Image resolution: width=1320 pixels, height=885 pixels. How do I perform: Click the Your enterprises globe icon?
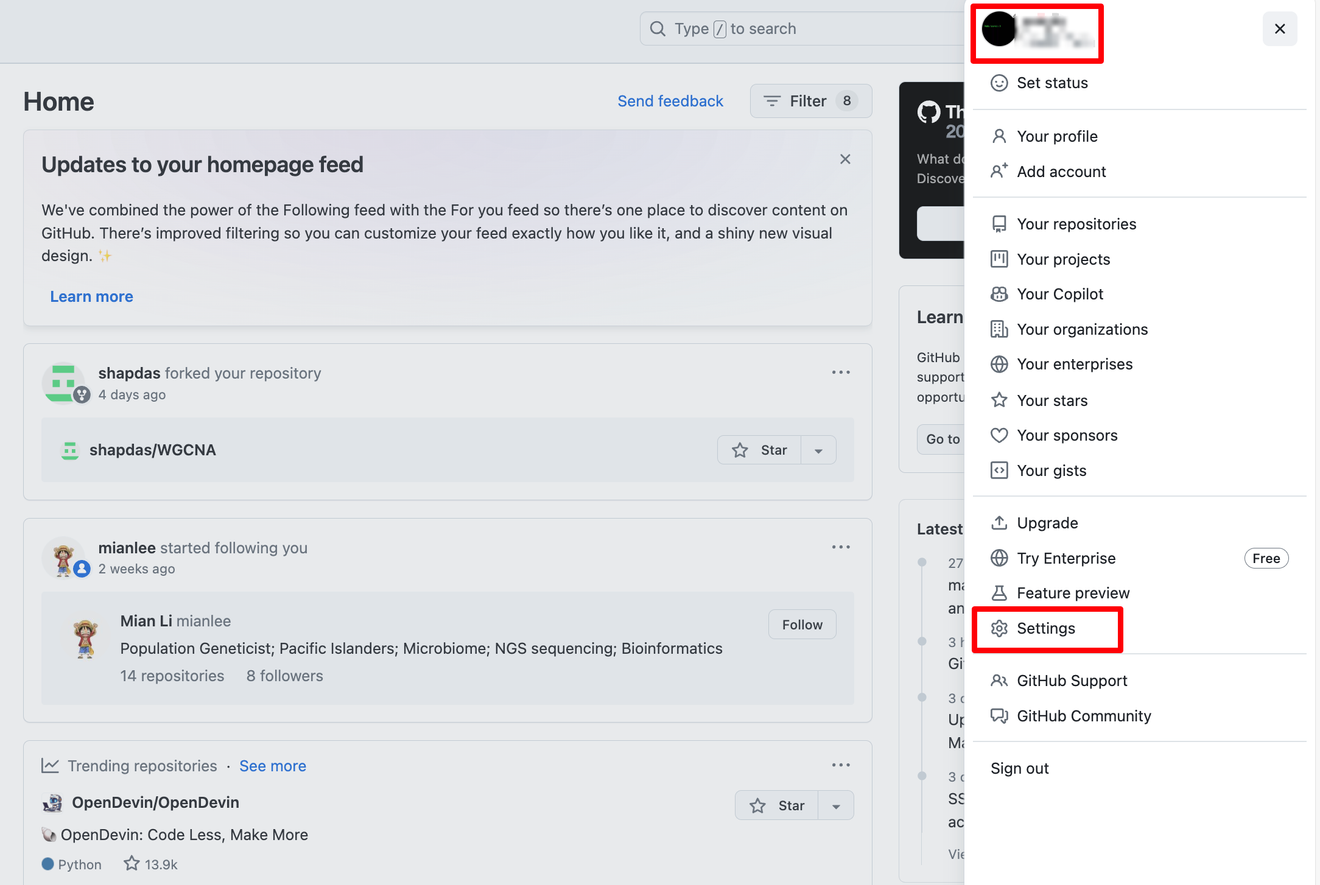(x=999, y=364)
